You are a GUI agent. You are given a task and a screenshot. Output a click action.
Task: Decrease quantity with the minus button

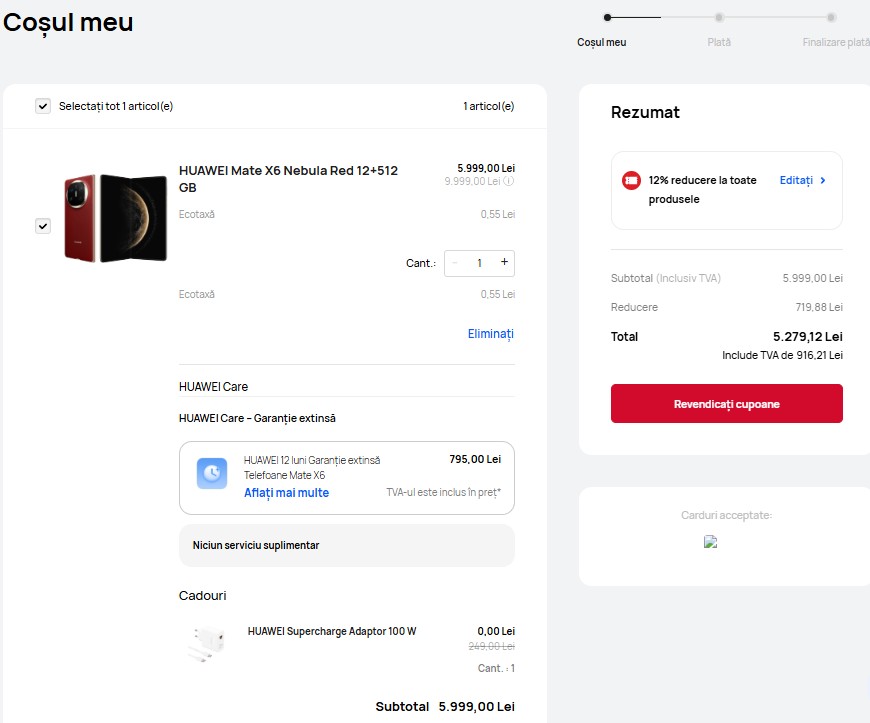(x=455, y=263)
